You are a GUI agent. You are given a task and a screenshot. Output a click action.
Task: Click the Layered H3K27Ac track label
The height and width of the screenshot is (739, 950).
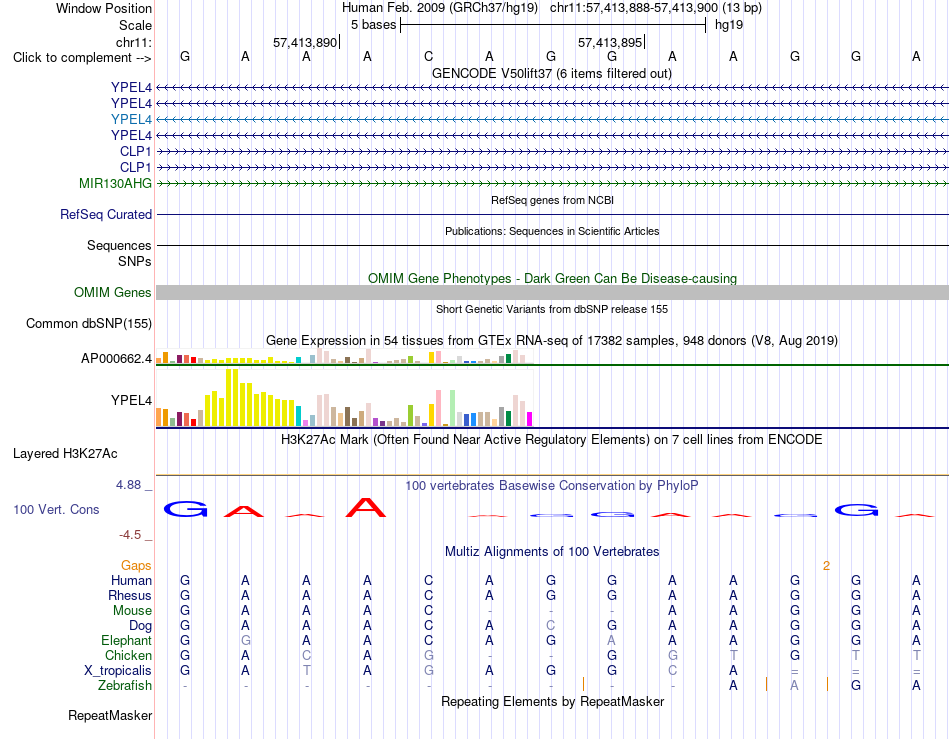(x=65, y=454)
